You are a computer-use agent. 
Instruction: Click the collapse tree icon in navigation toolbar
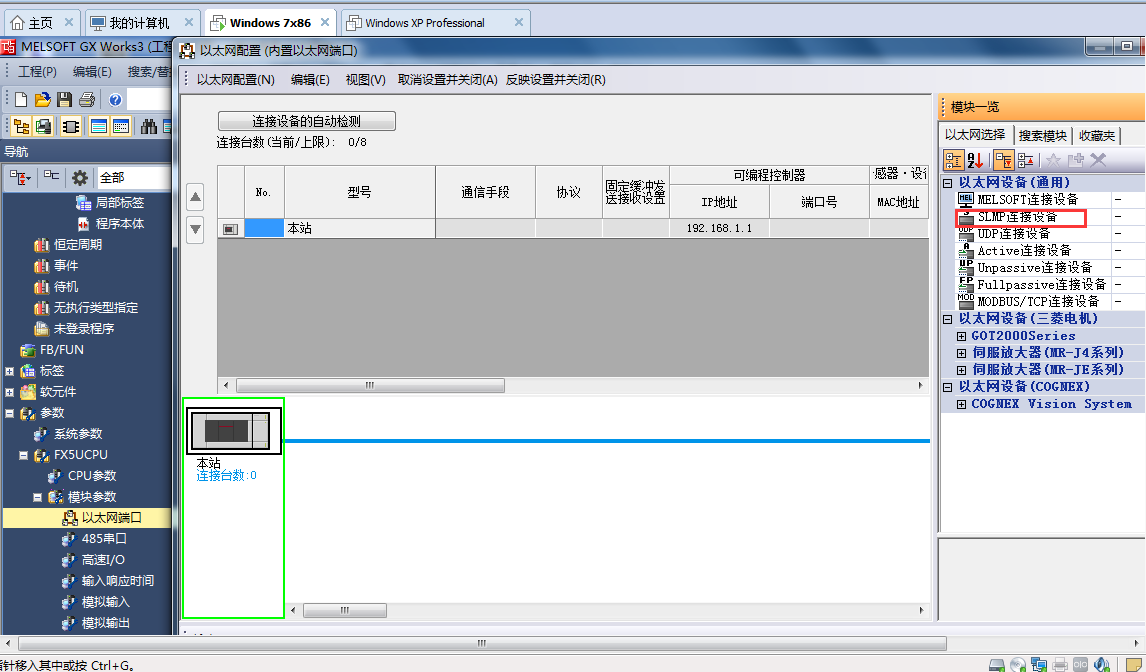point(51,176)
